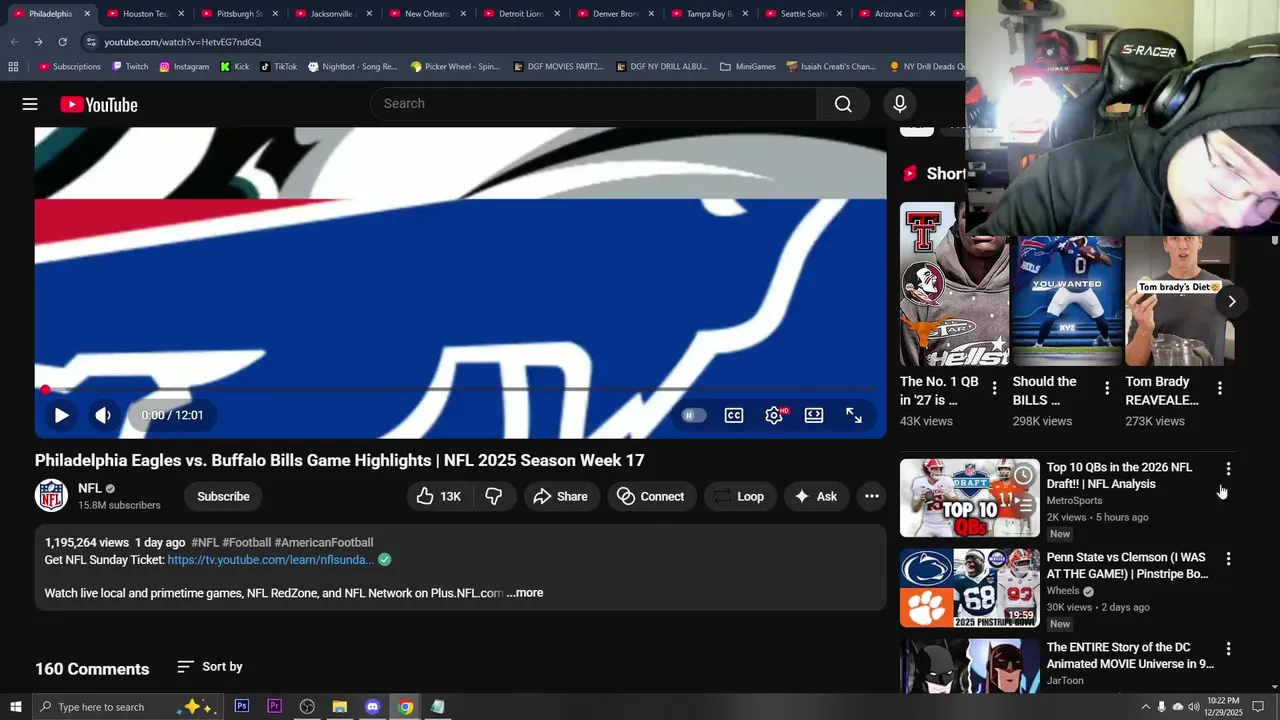Open Photoshop from taskbar
Image resolution: width=1280 pixels, height=720 pixels.
tap(242, 707)
